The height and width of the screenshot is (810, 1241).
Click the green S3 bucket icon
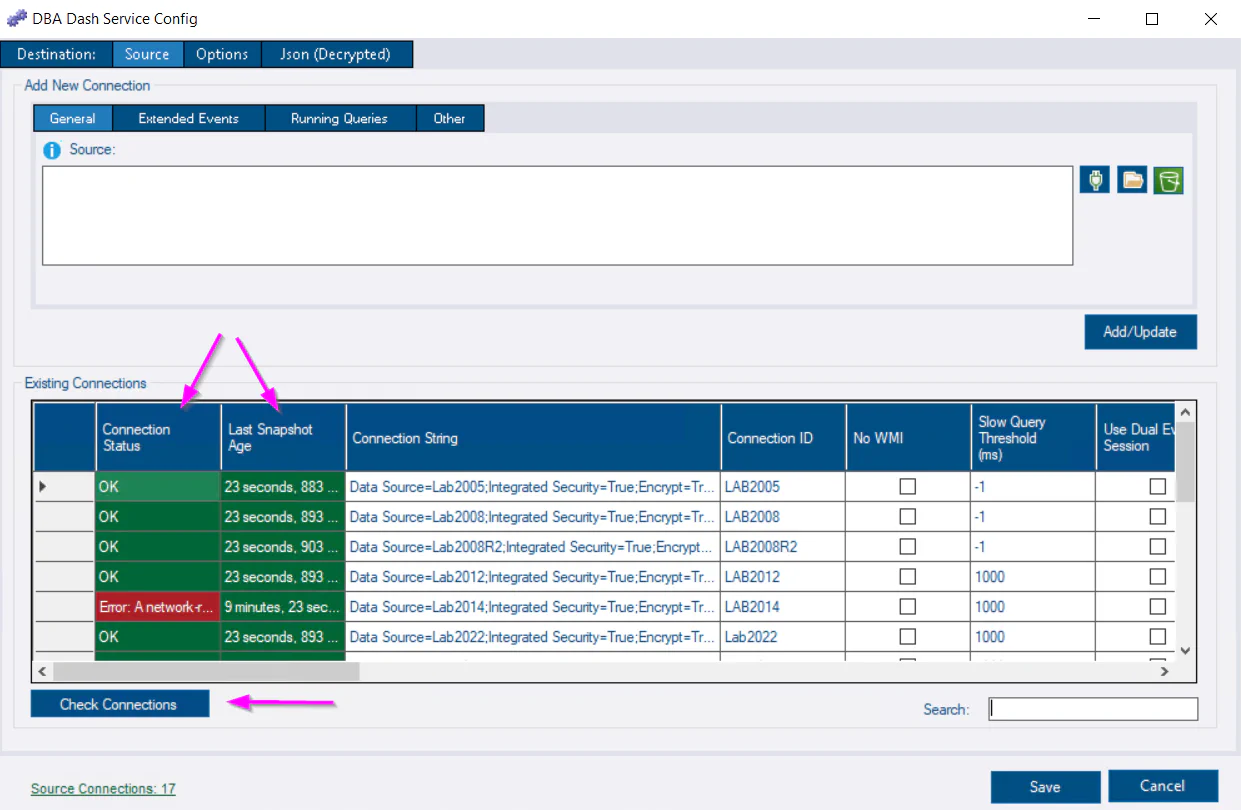(1168, 180)
